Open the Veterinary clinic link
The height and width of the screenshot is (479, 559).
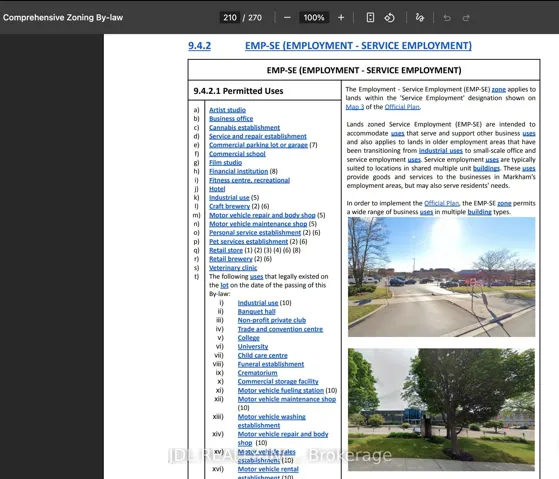click(x=233, y=268)
